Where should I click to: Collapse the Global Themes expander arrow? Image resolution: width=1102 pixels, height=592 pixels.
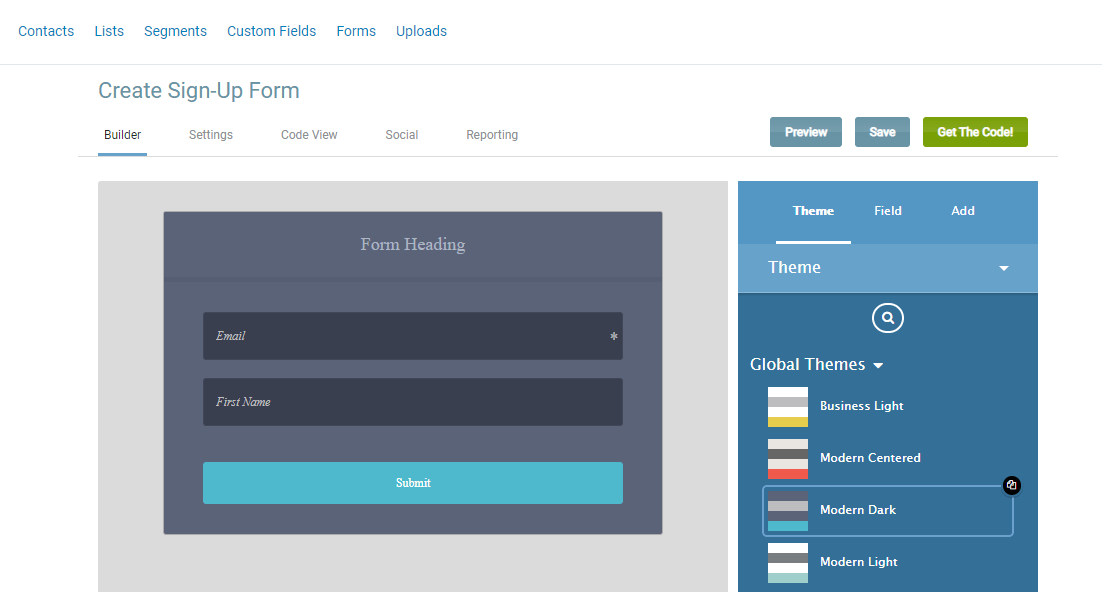(878, 366)
